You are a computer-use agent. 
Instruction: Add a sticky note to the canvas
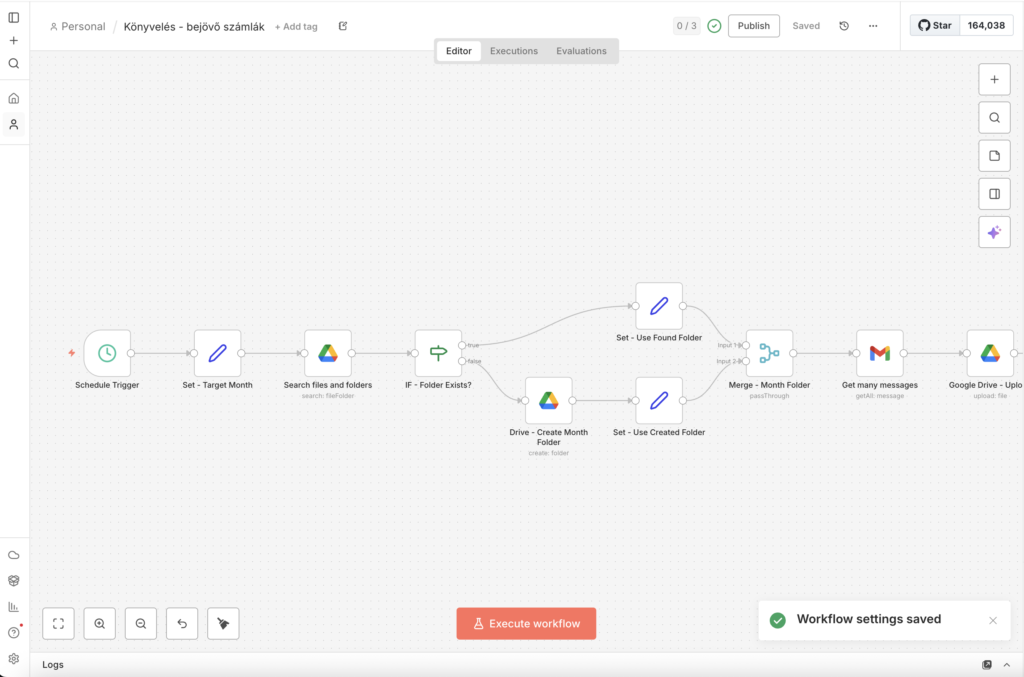pos(994,155)
